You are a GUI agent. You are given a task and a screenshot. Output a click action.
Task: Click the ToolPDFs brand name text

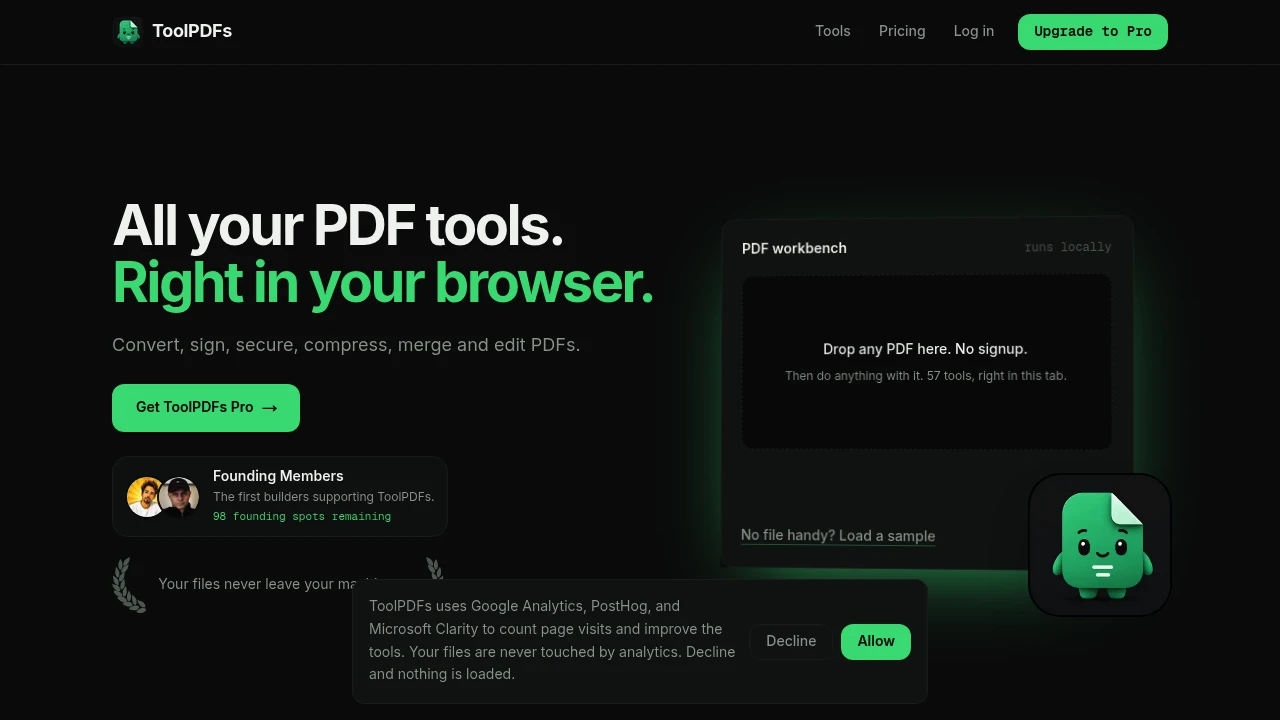192,31
